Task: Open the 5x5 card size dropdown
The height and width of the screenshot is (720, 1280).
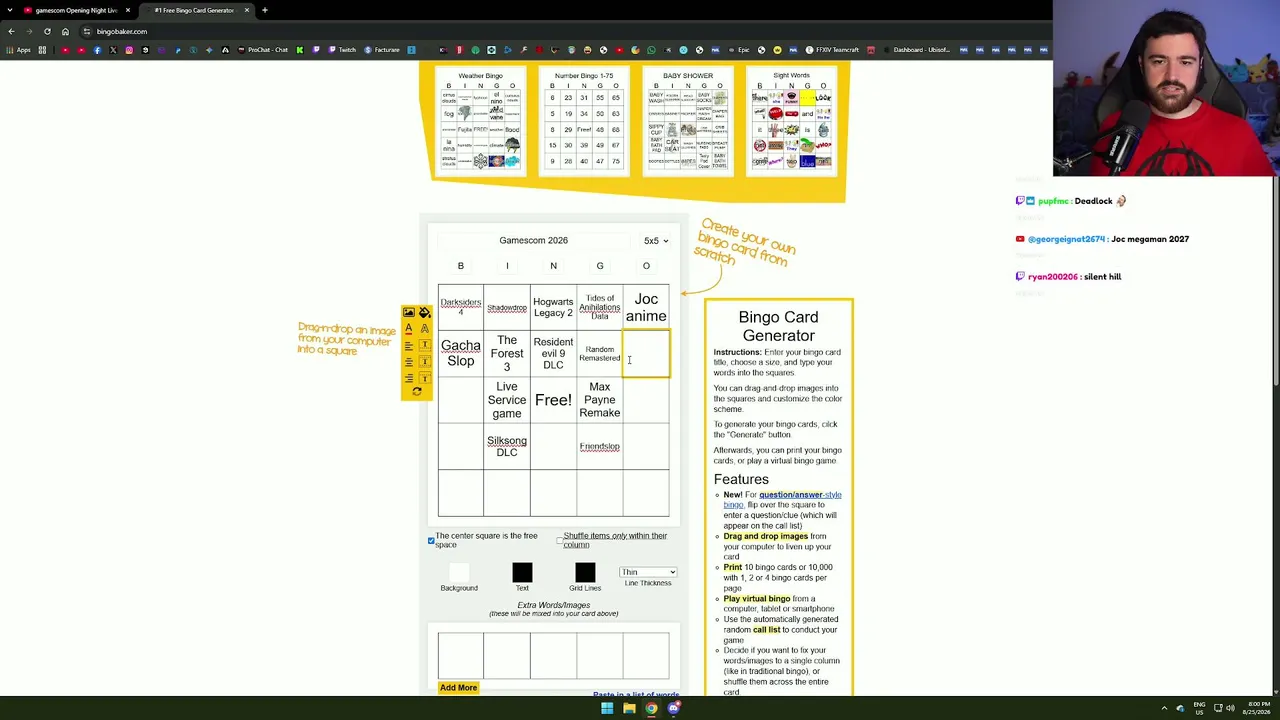Action: (x=656, y=241)
